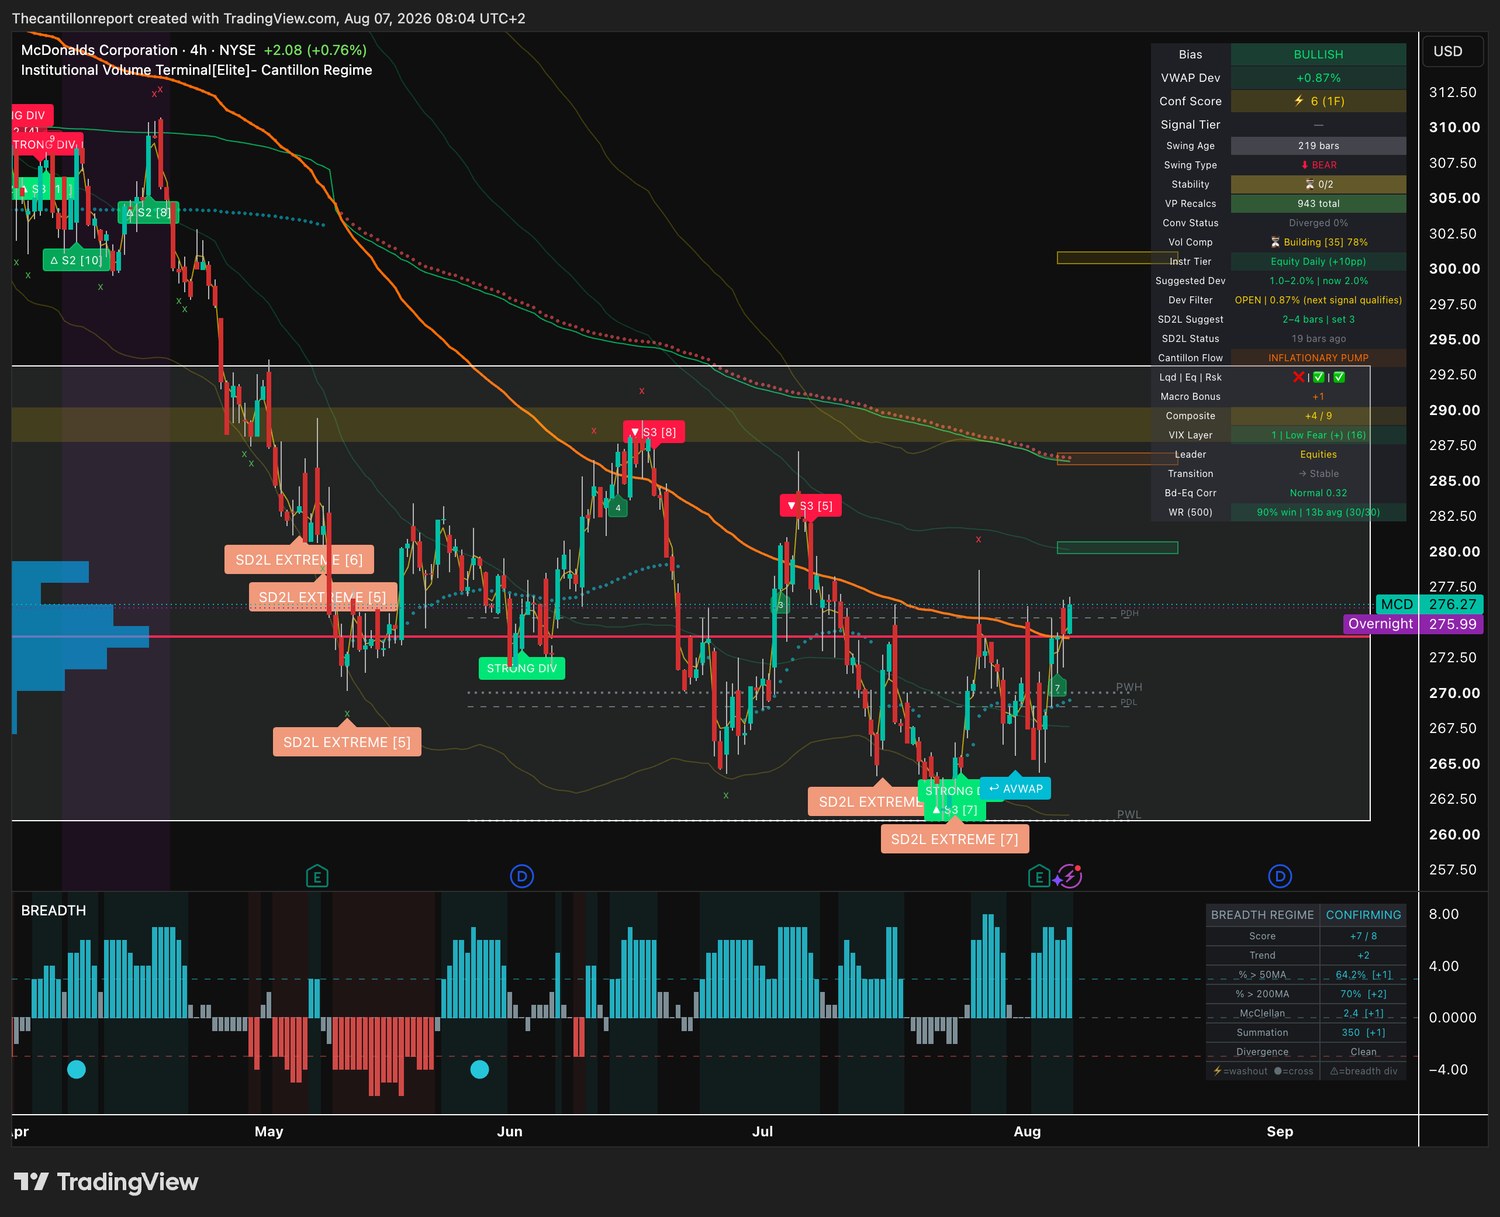The width and height of the screenshot is (1500, 1217).
Task: Click the WR (500) 90% win value
Action: [1318, 513]
